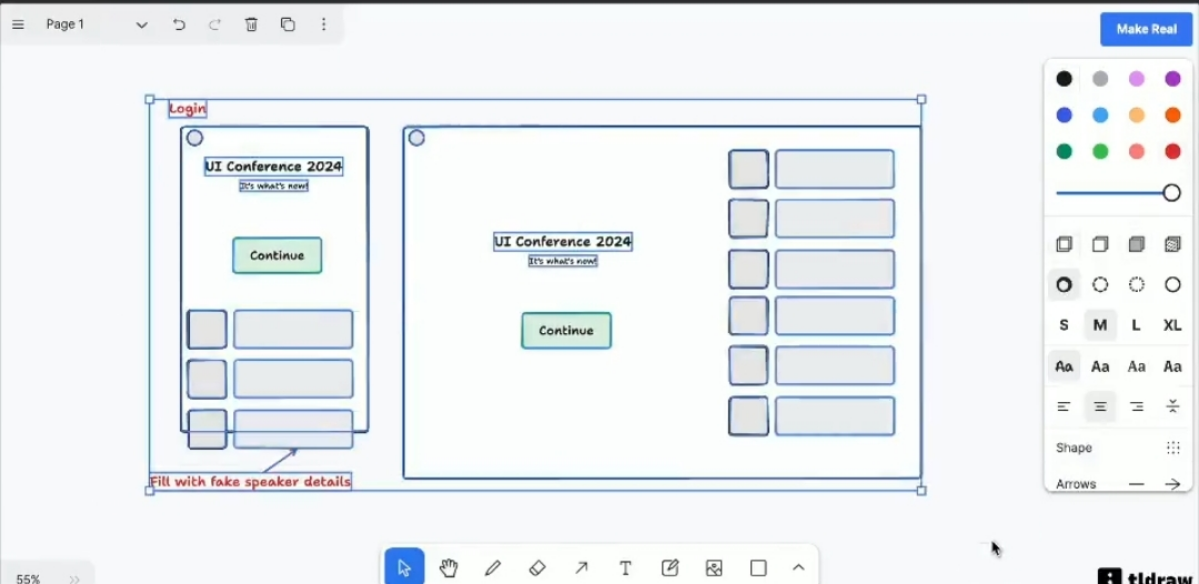Image resolution: width=1199 pixels, height=584 pixels.
Task: Click the duplicate page icon
Action: pyautogui.click(x=288, y=25)
